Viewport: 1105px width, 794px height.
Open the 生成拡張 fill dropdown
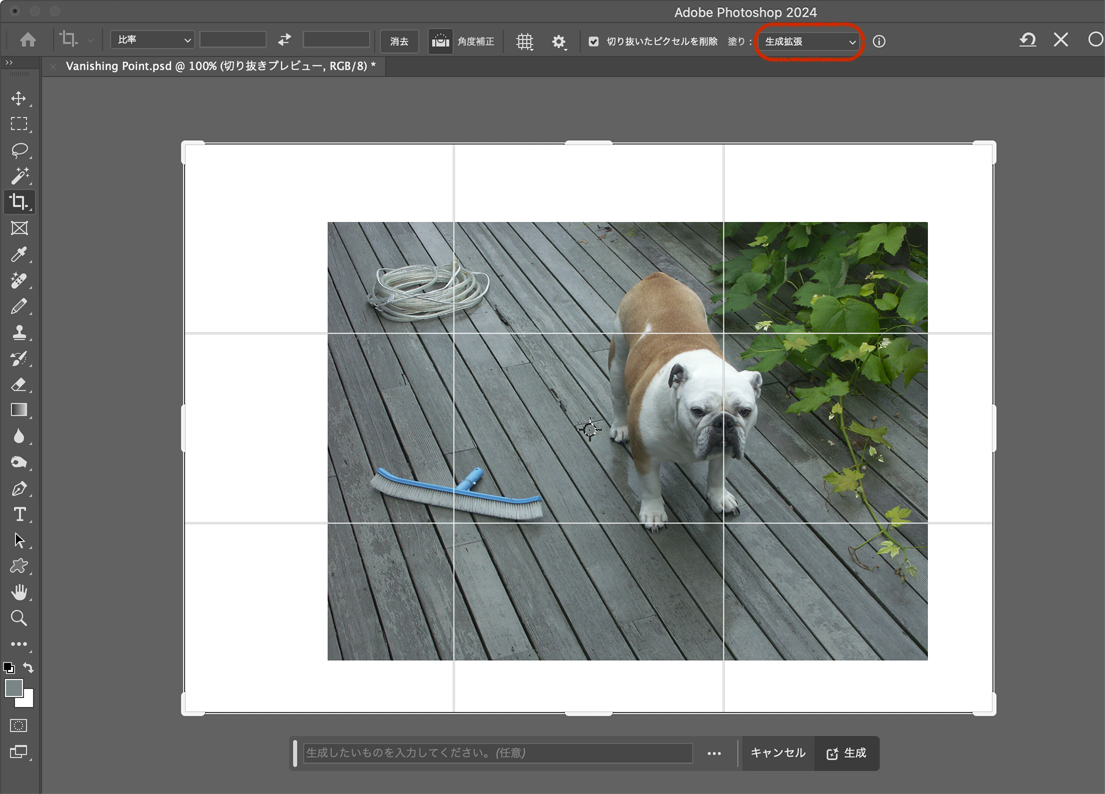[809, 41]
